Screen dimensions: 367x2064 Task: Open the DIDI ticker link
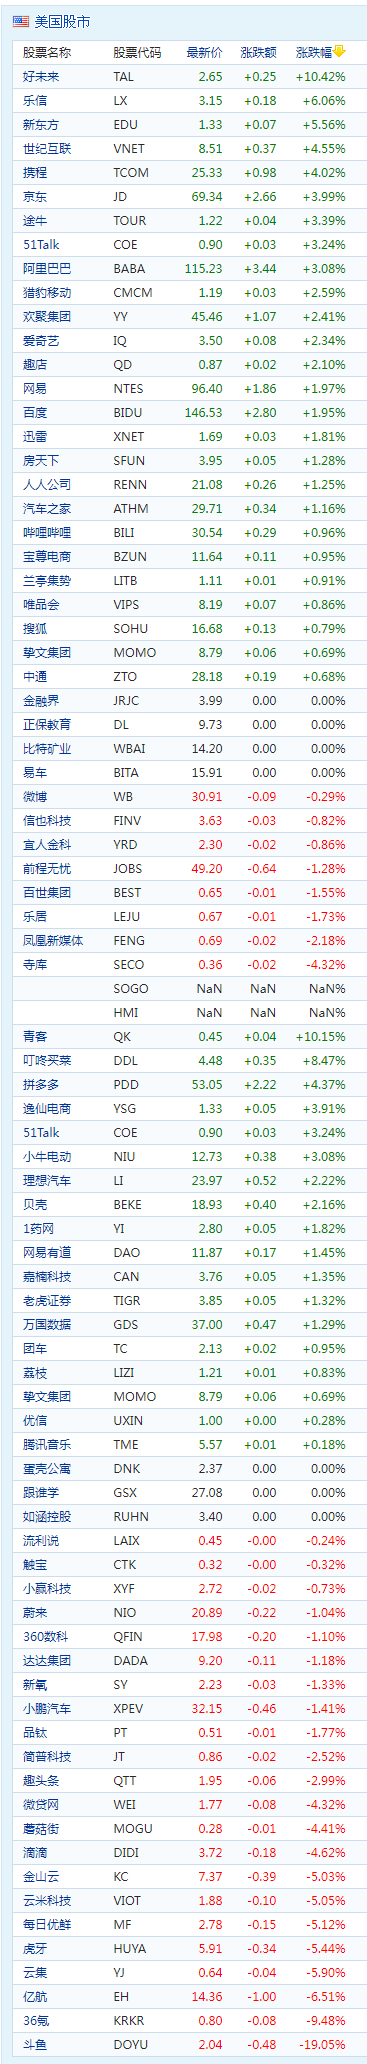click(126, 1852)
